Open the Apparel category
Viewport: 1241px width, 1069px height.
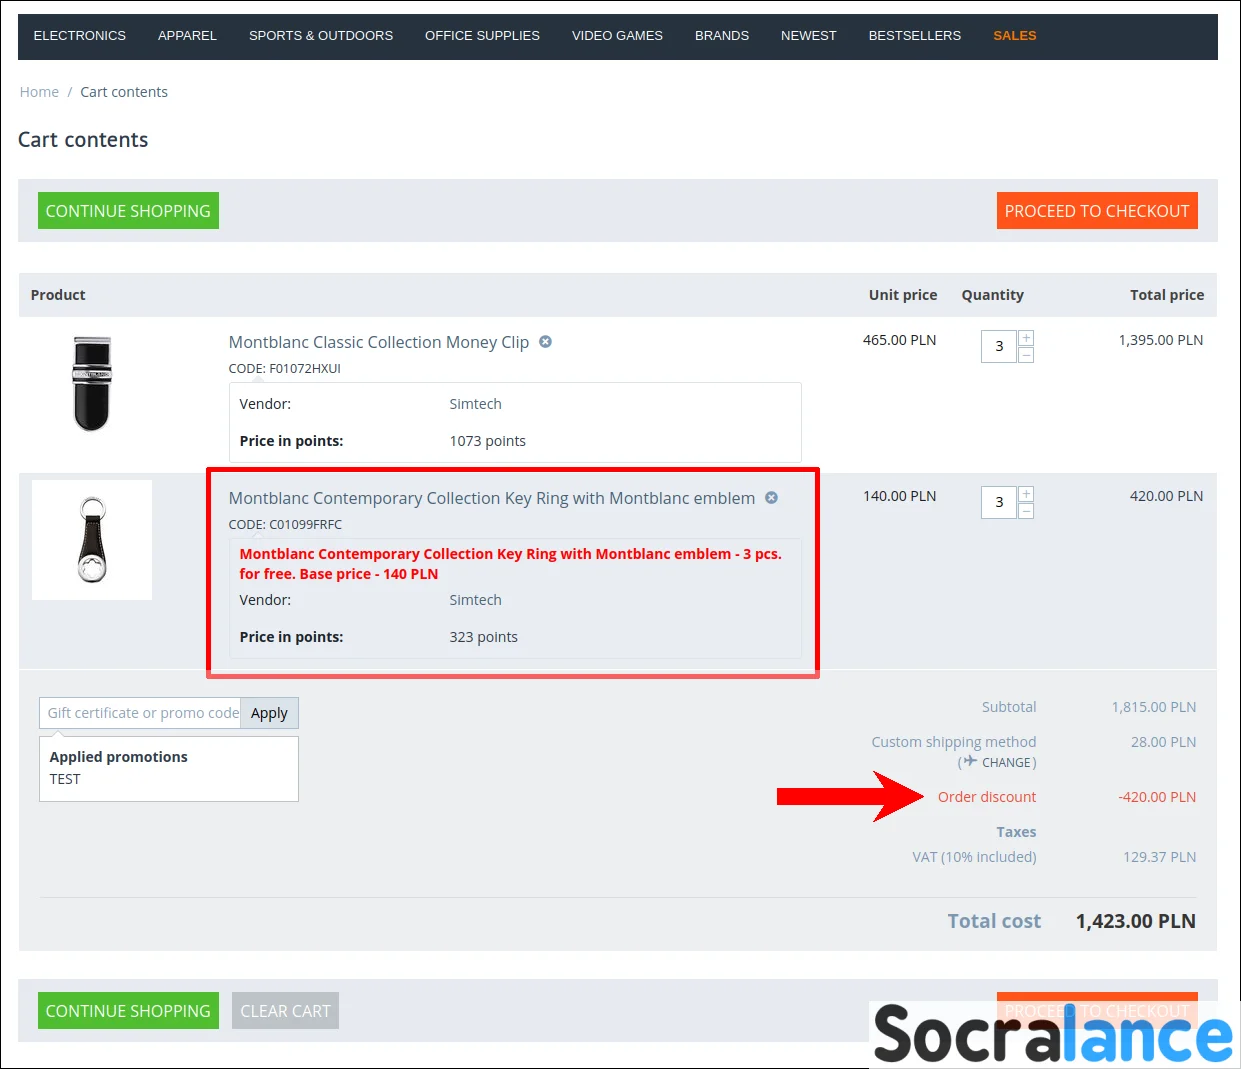pyautogui.click(x=187, y=36)
